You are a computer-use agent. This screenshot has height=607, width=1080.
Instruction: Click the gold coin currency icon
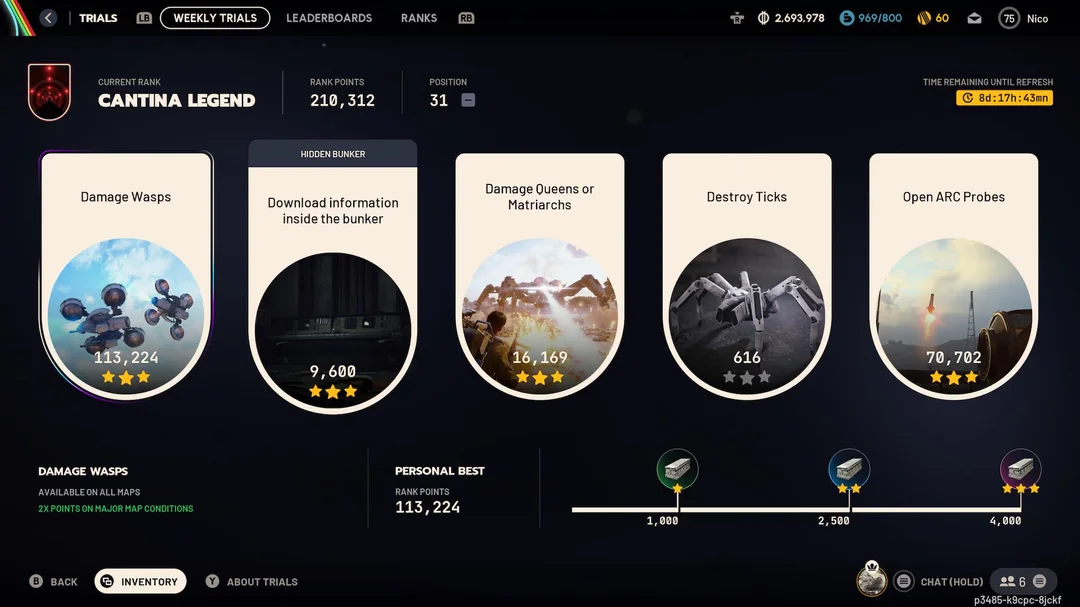(x=924, y=18)
